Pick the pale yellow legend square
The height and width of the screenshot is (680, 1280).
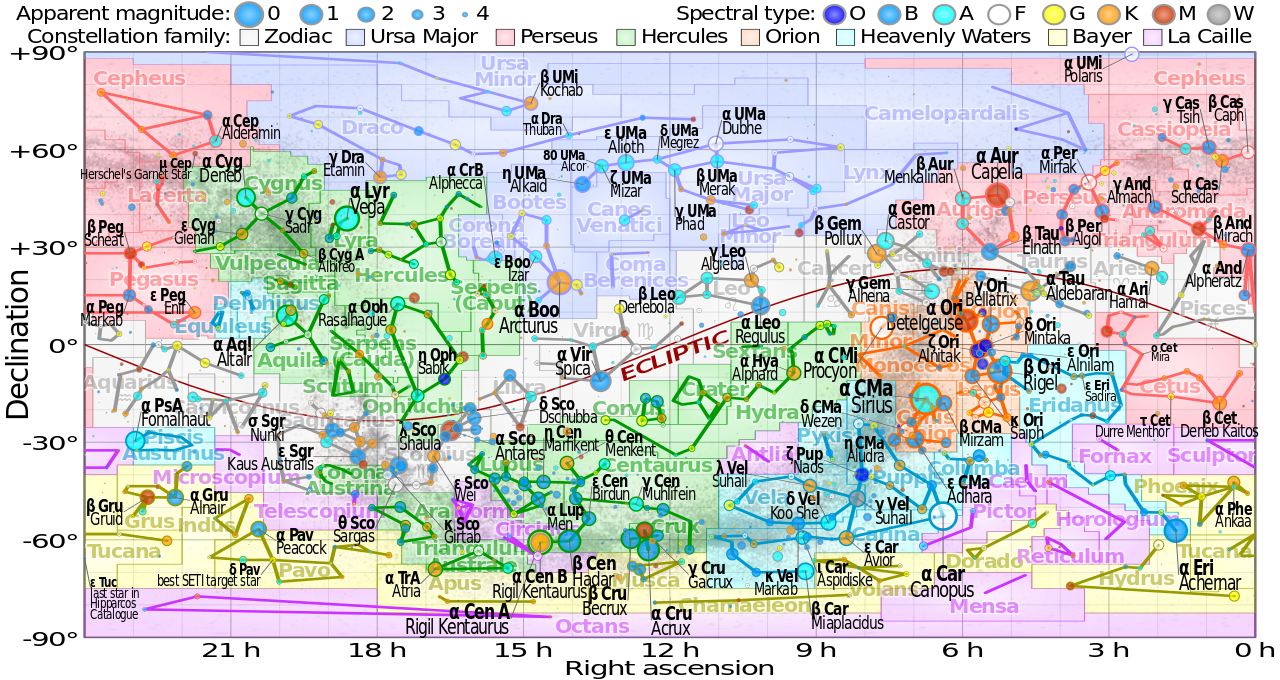click(x=1057, y=37)
